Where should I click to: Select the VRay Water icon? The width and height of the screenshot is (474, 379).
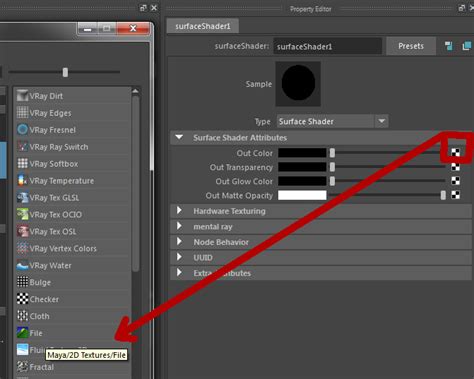[22, 265]
